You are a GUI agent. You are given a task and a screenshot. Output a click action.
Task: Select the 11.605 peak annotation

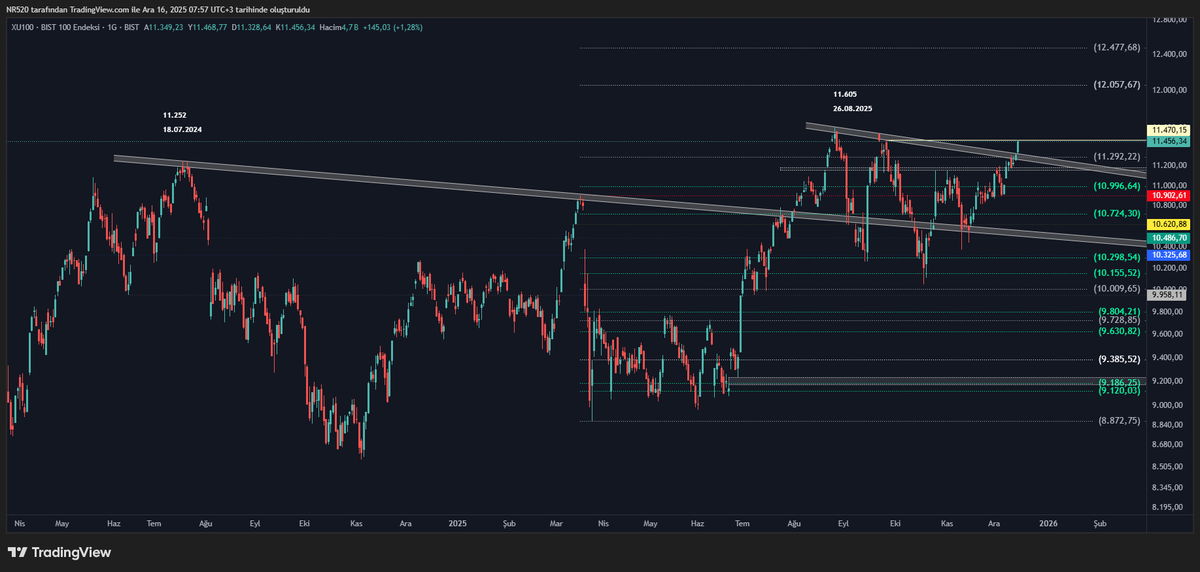click(x=844, y=92)
